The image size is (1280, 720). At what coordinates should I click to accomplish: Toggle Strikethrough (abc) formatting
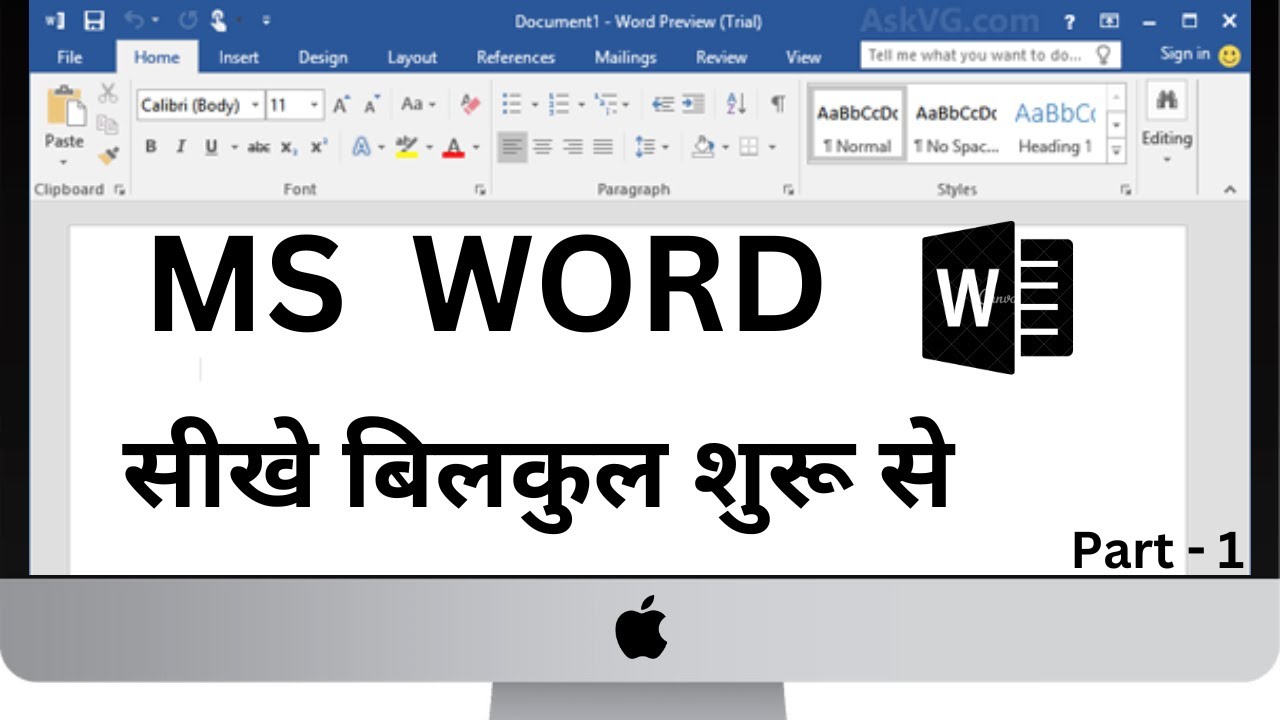[258, 147]
